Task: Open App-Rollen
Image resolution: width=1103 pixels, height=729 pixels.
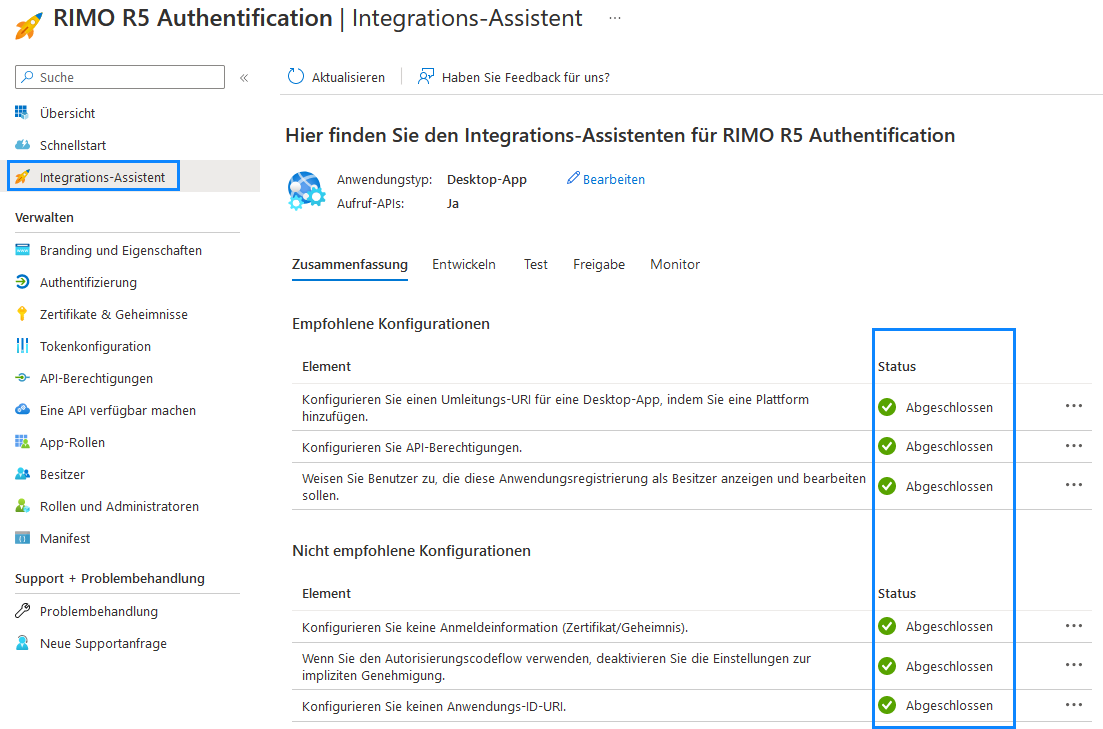Action: tap(72, 443)
